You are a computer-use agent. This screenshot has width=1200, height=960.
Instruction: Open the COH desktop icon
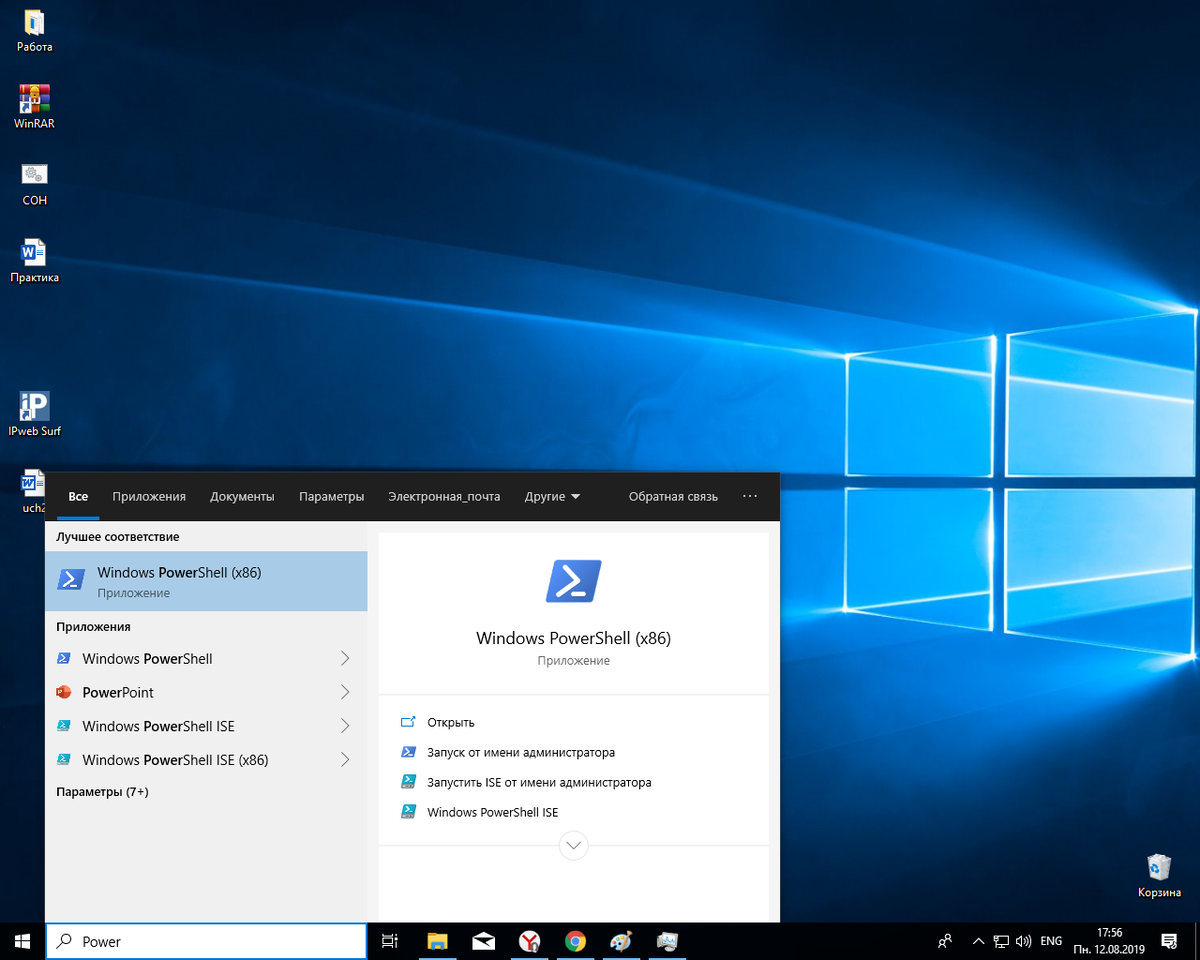click(x=34, y=184)
